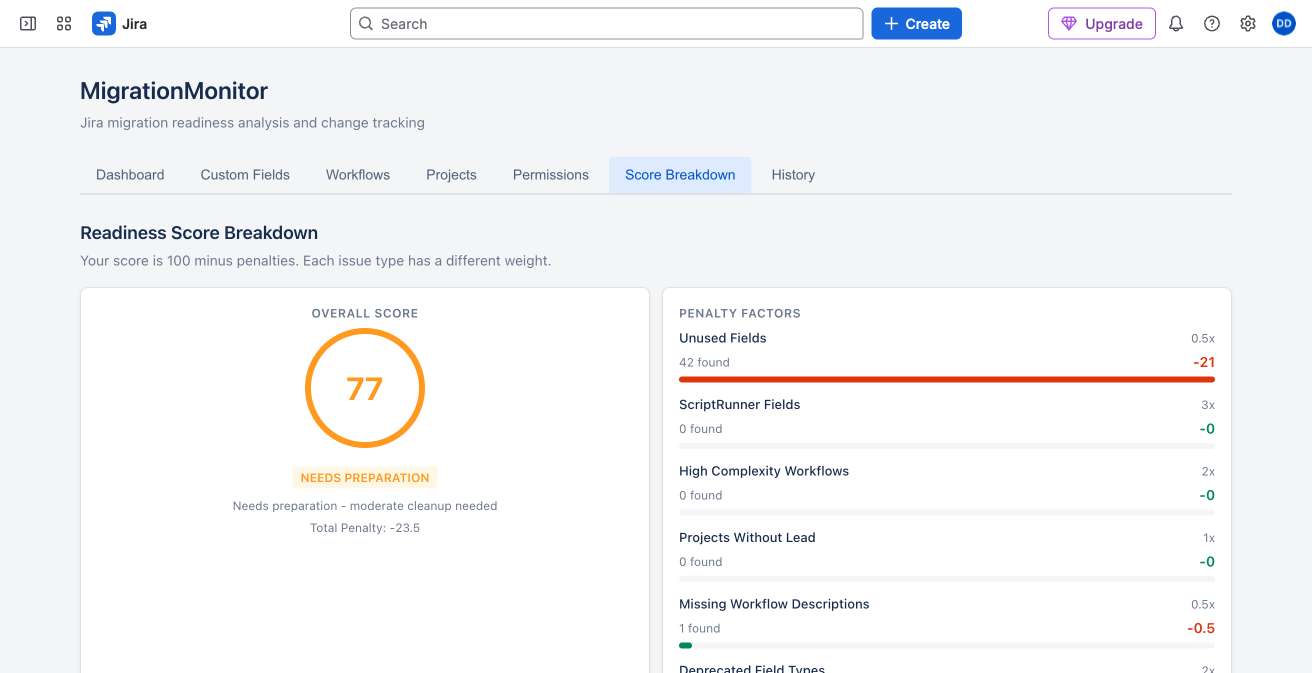The height and width of the screenshot is (673, 1312).
Task: Click the Unused Fields red progress bar
Action: [947, 379]
